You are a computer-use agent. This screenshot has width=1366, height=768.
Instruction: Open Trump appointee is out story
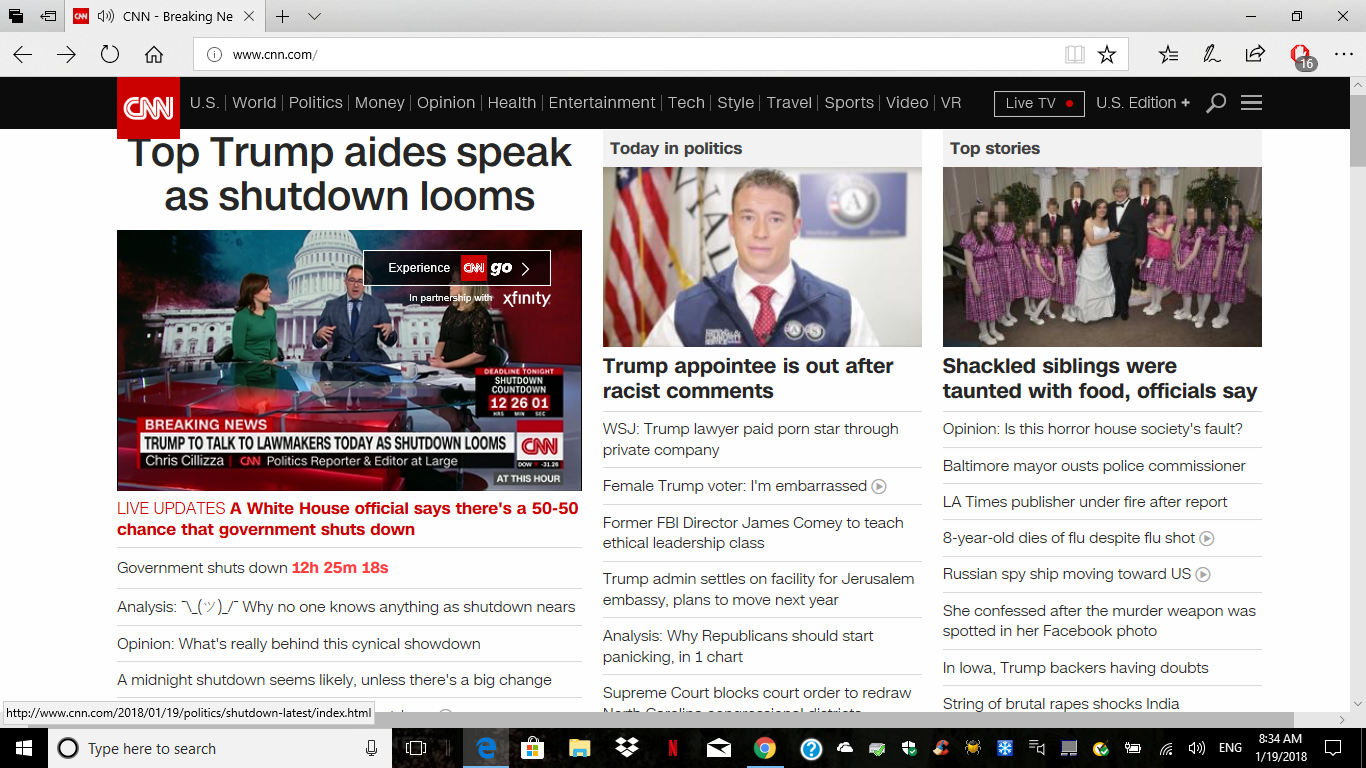pos(748,379)
